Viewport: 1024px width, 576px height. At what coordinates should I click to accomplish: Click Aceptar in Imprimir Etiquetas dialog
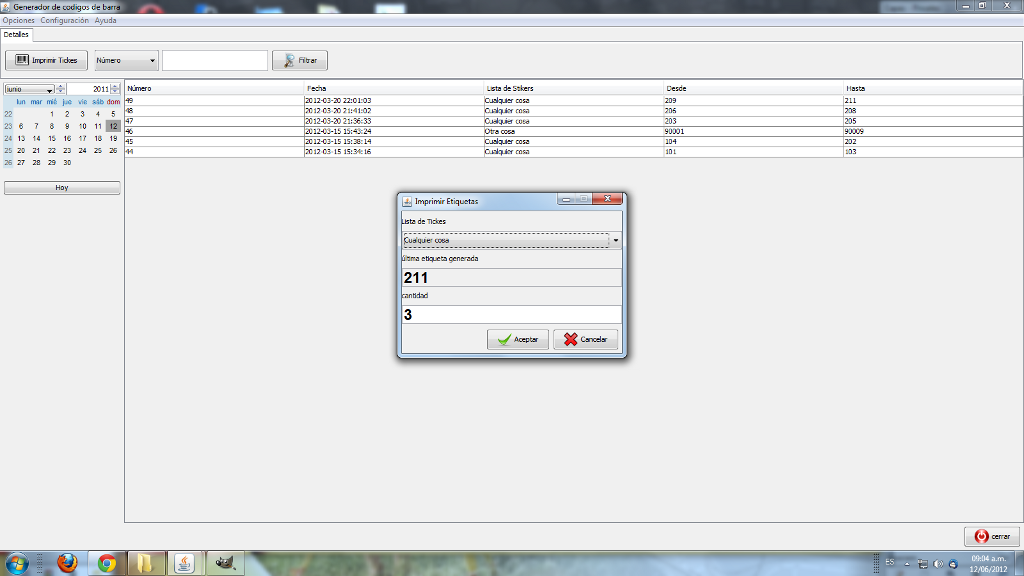(x=518, y=340)
